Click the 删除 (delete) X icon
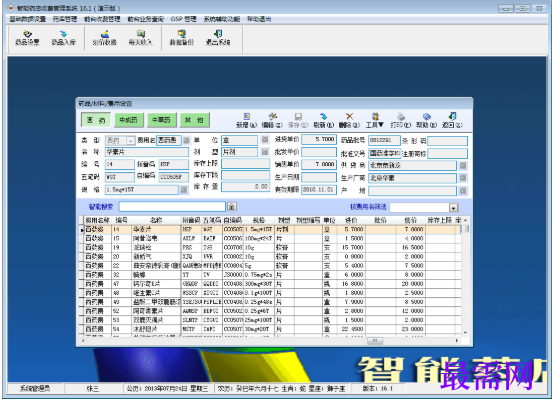Viewport: 552px width, 407px height. [349, 120]
